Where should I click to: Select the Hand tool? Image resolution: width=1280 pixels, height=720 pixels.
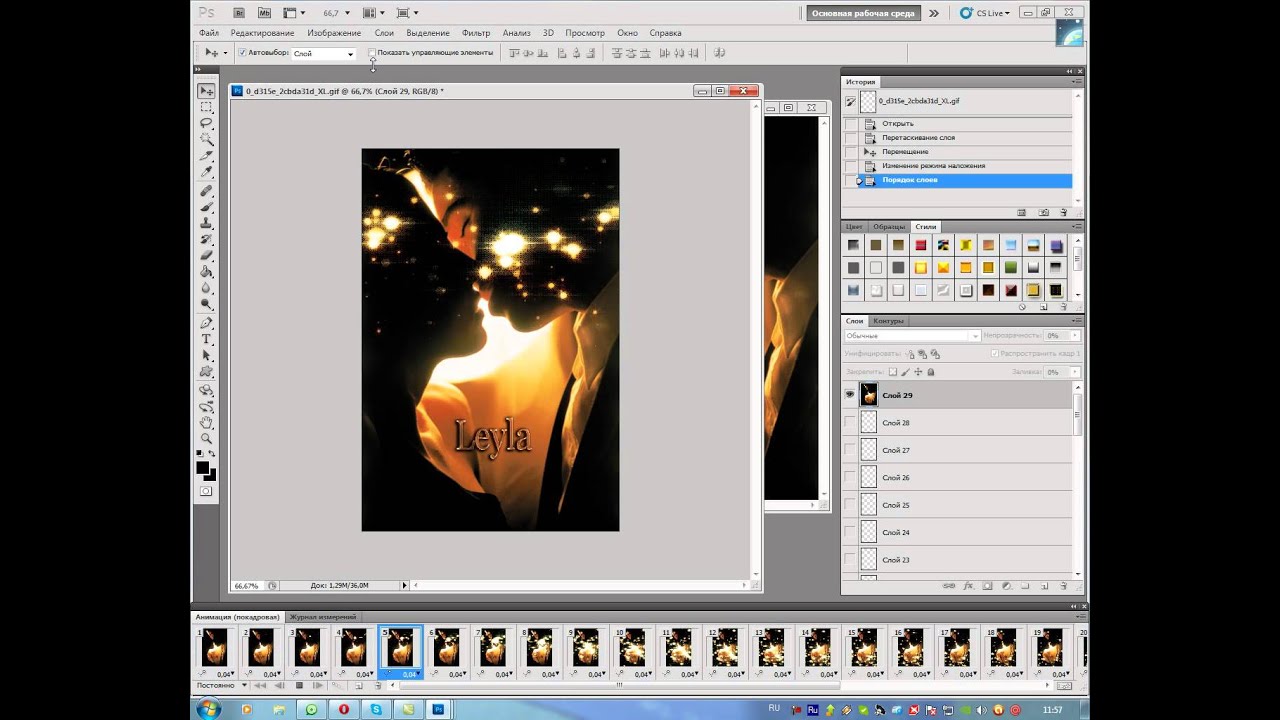[207, 422]
